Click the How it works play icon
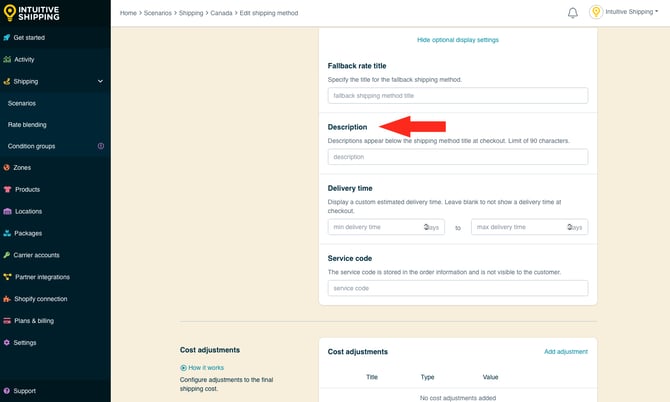Screen dimensions: 670x402 coord(183,368)
